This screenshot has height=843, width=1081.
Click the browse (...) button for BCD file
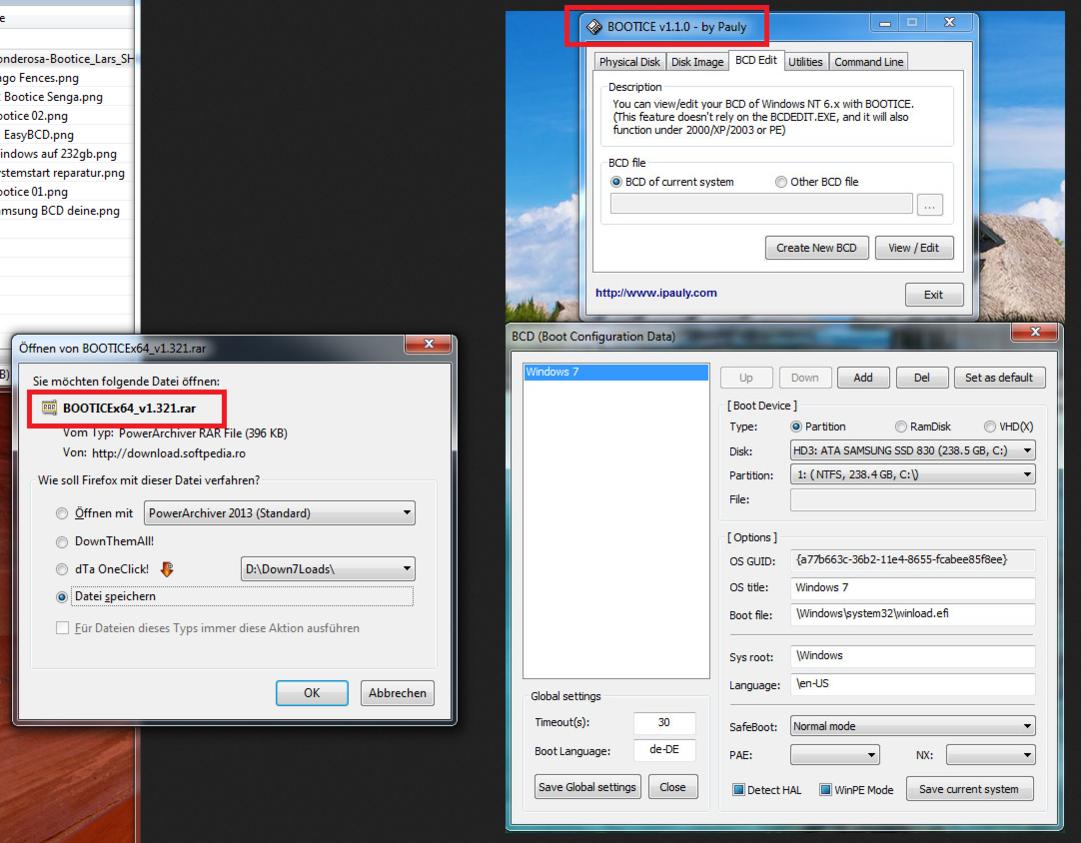[929, 205]
